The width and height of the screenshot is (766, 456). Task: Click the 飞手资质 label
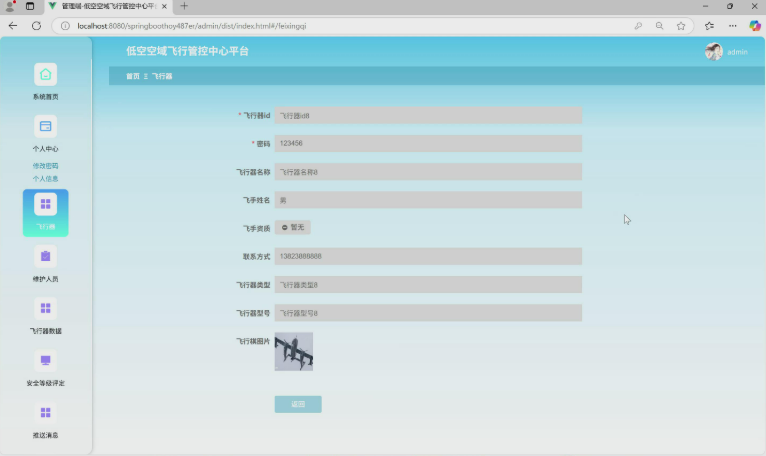pyautogui.click(x=256, y=228)
